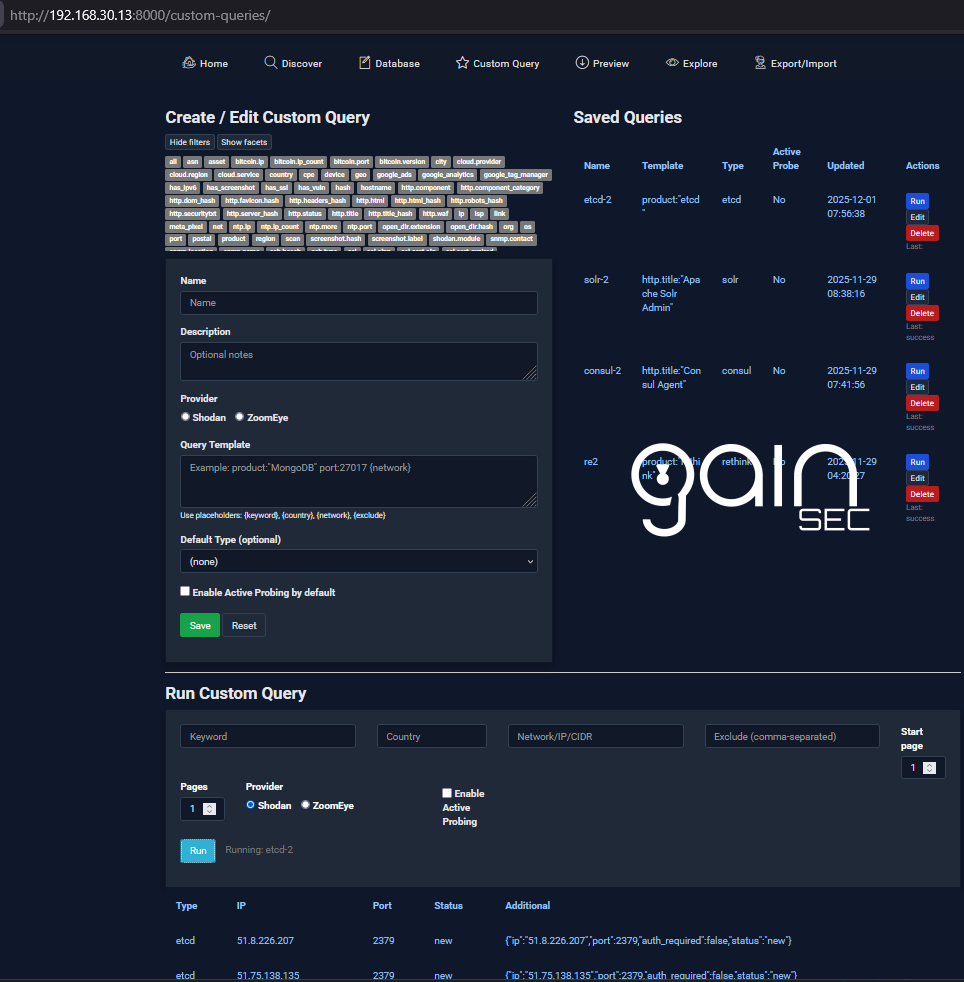The height and width of the screenshot is (982, 964).
Task: Open the Default Type dropdown
Action: (358, 560)
